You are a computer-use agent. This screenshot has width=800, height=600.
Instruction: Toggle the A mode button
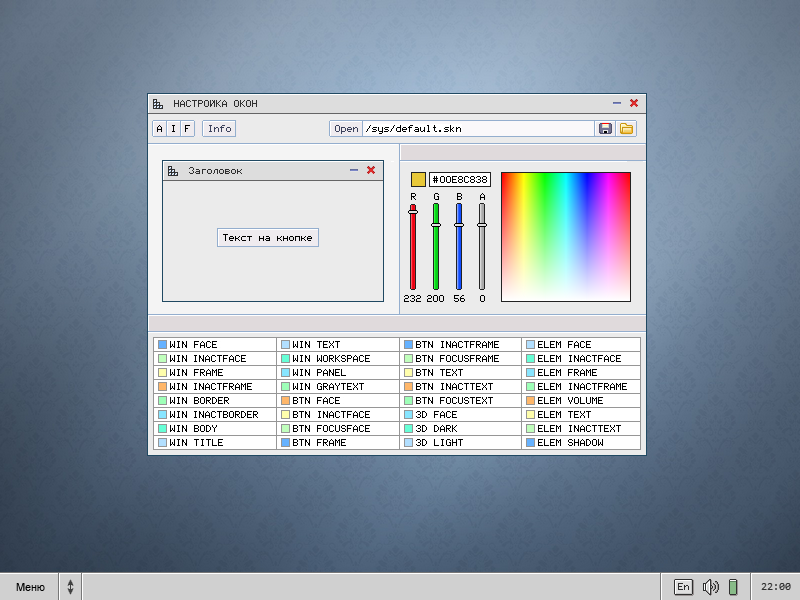coord(159,129)
